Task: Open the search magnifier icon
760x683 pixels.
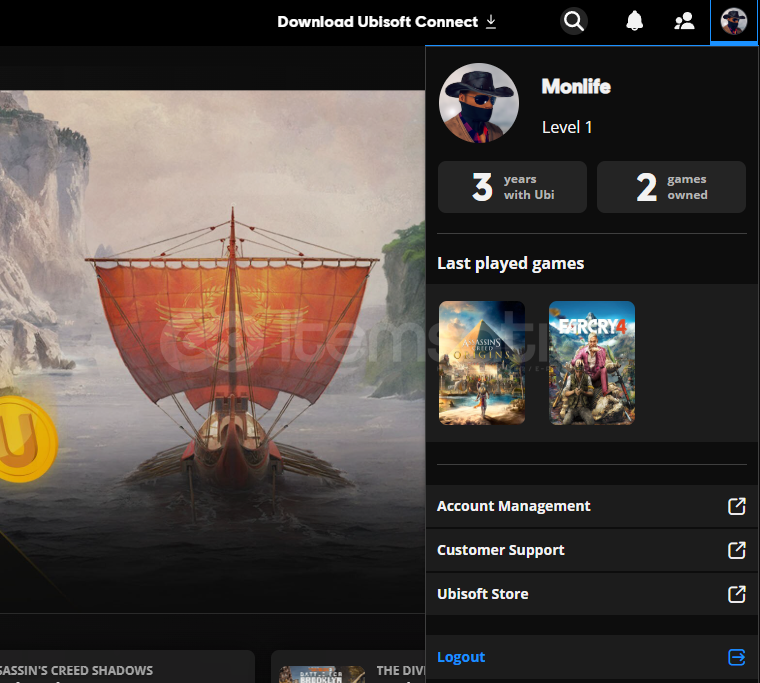Action: (574, 21)
